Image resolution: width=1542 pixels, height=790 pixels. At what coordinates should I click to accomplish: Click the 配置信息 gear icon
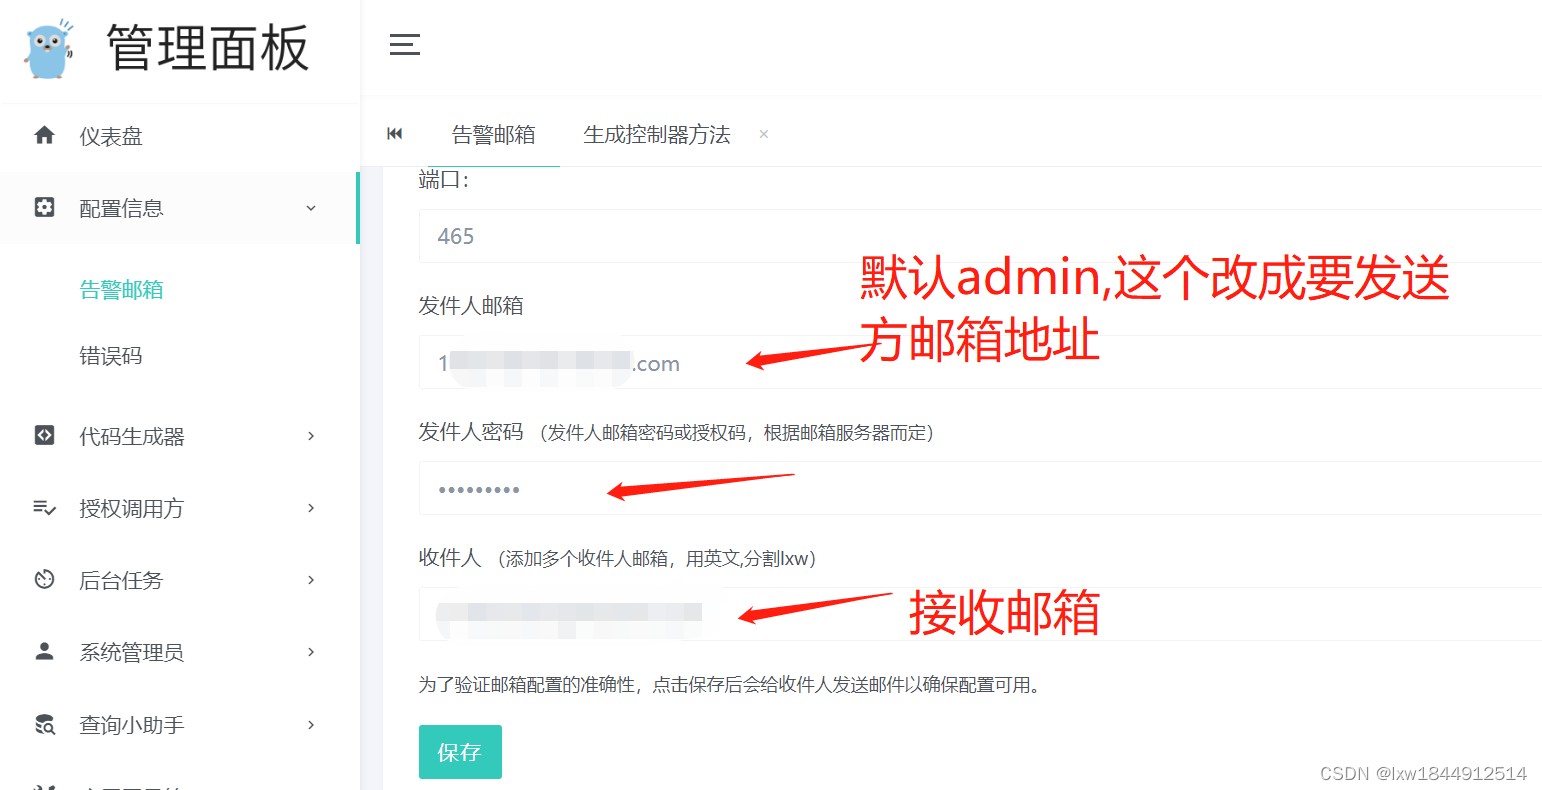(x=44, y=207)
